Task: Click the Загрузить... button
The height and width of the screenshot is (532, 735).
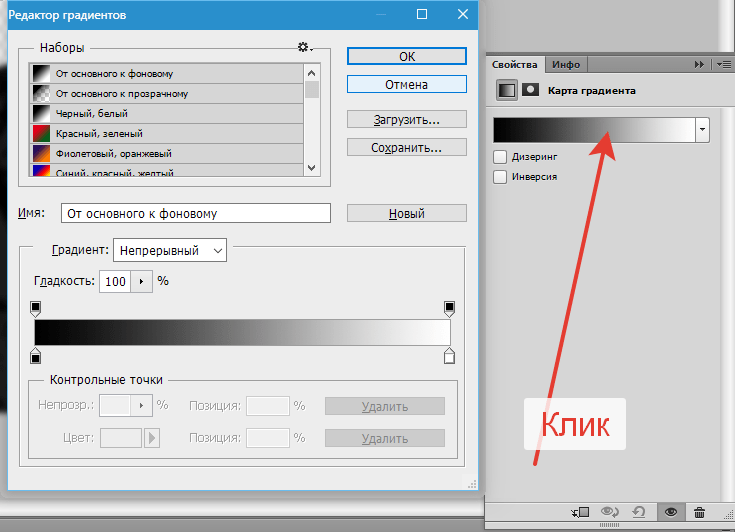Action: click(407, 120)
